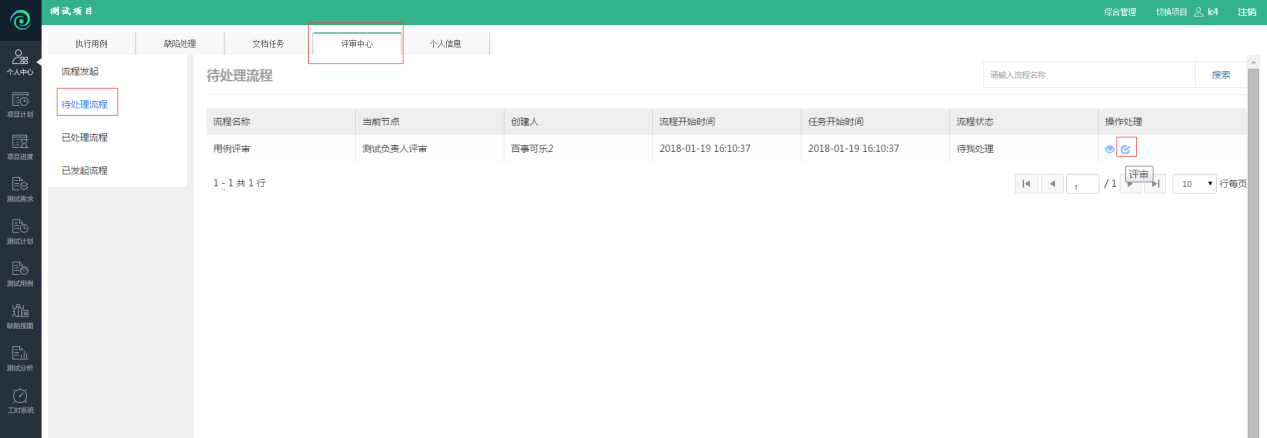The width and height of the screenshot is (1267, 438).
Task: Go to the first page of results
Action: [1026, 184]
